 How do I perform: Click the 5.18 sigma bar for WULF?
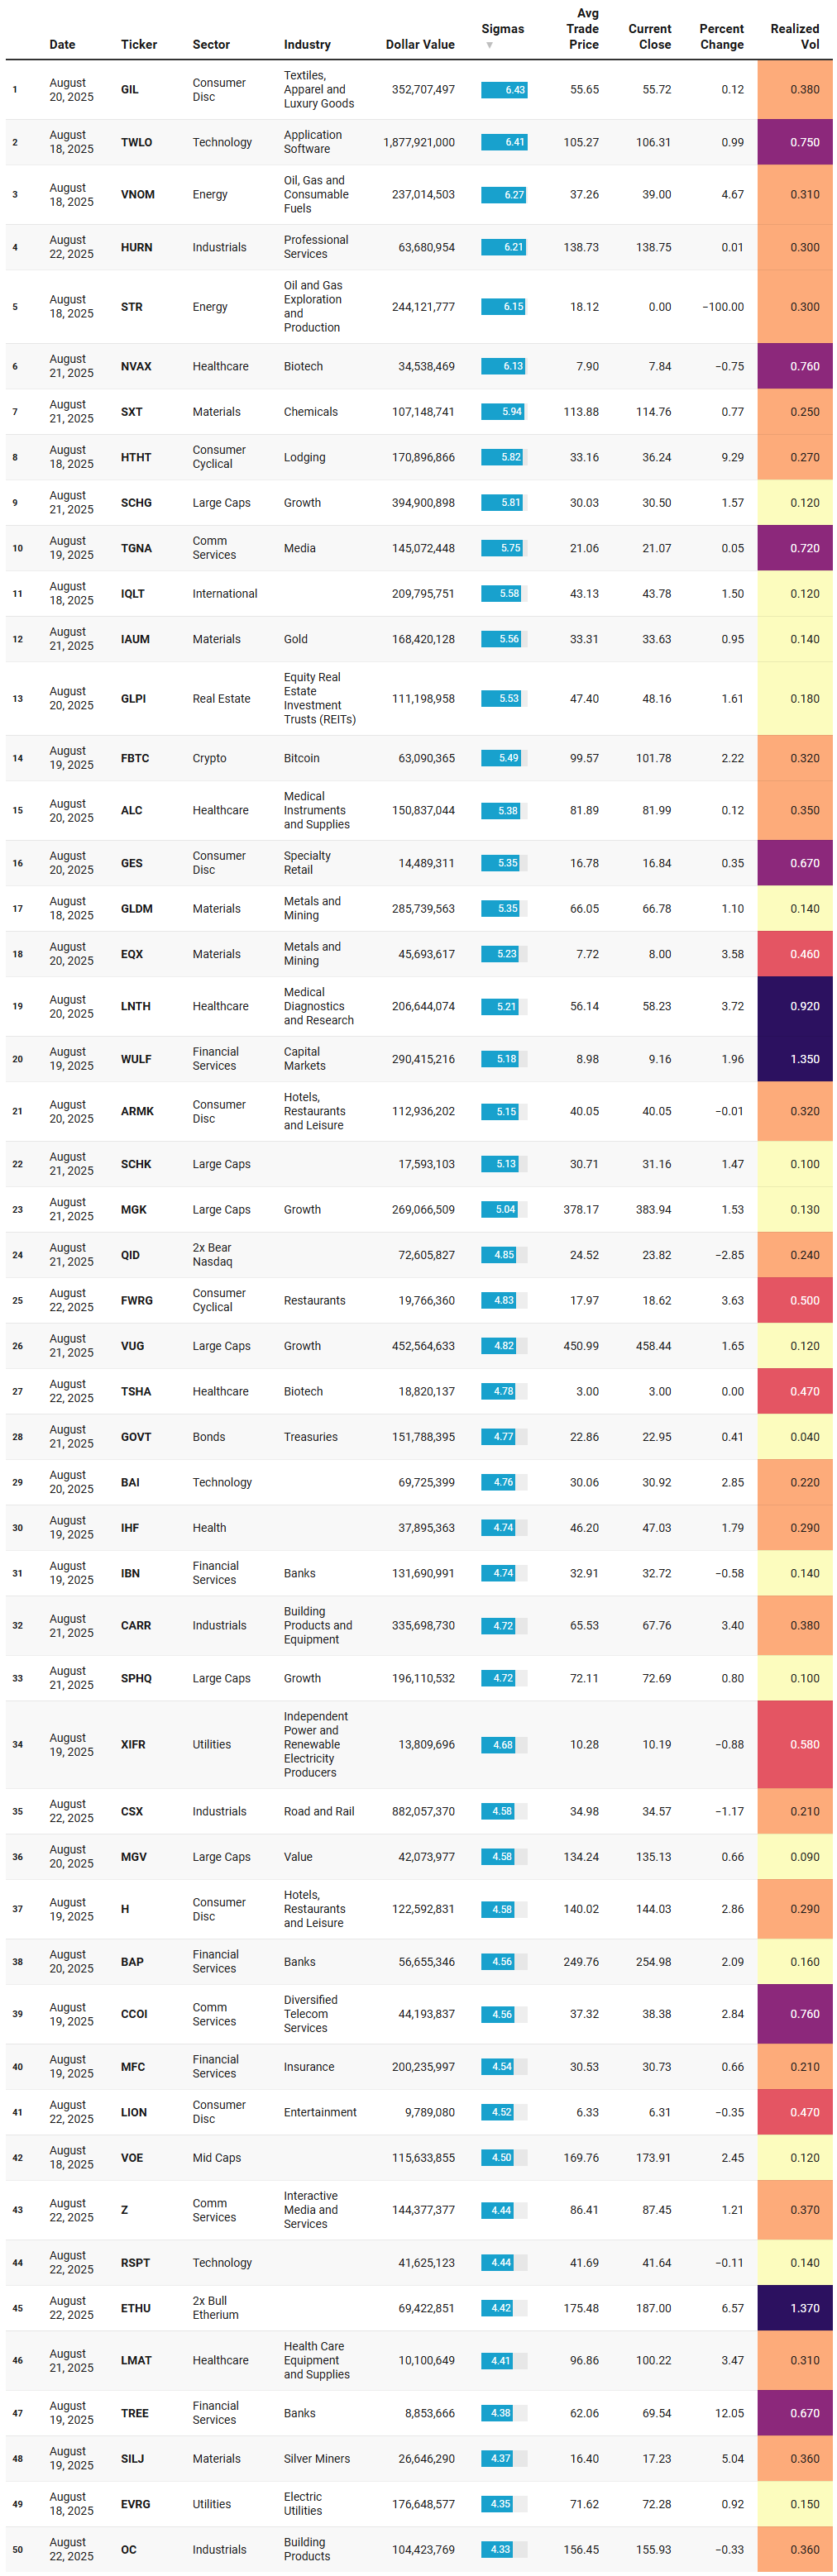click(500, 1059)
